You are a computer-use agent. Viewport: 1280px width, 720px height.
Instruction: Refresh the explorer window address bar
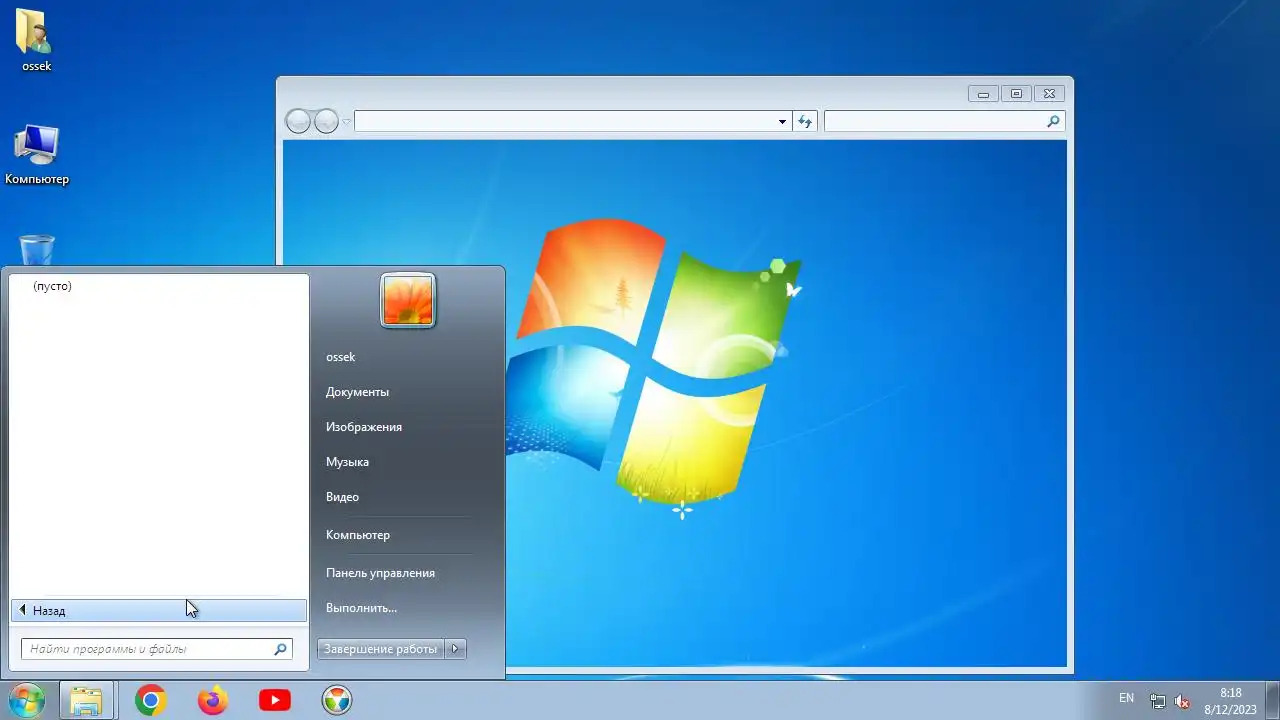point(806,121)
